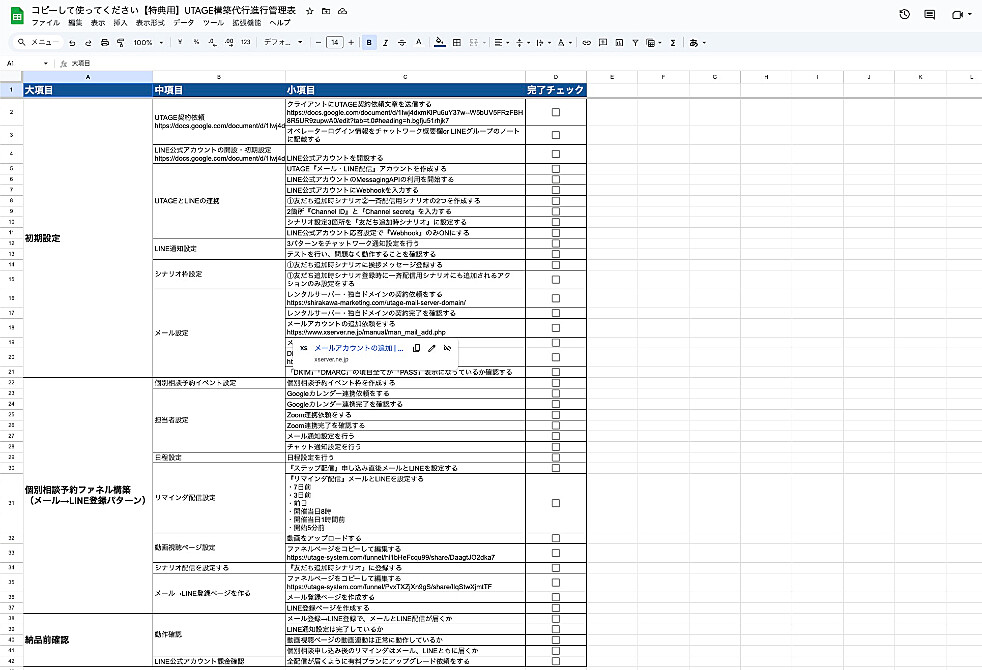982x670 pixels.
Task: Activate the paint format tool
Action: 121,43
